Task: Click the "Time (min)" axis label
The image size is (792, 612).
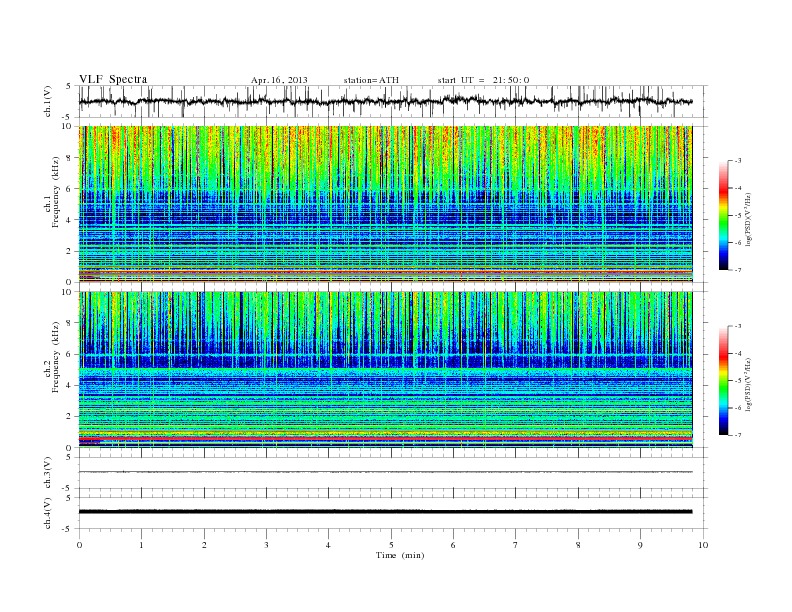Action: pos(400,555)
